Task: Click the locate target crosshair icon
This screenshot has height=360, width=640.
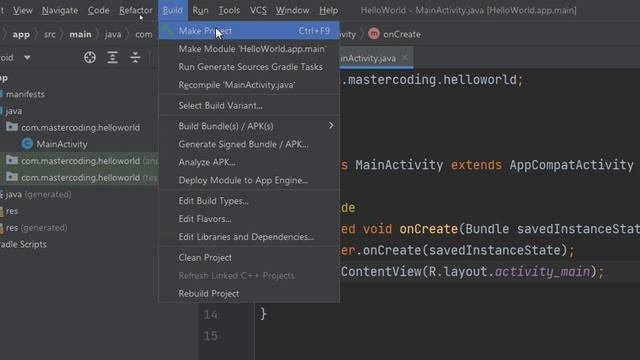Action: [x=90, y=58]
